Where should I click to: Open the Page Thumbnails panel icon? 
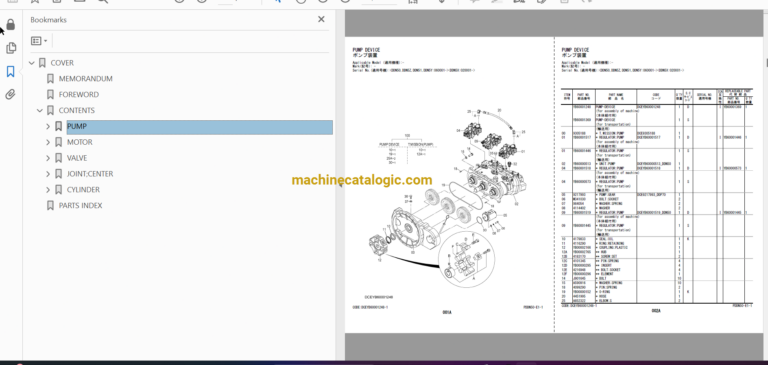coord(11,48)
